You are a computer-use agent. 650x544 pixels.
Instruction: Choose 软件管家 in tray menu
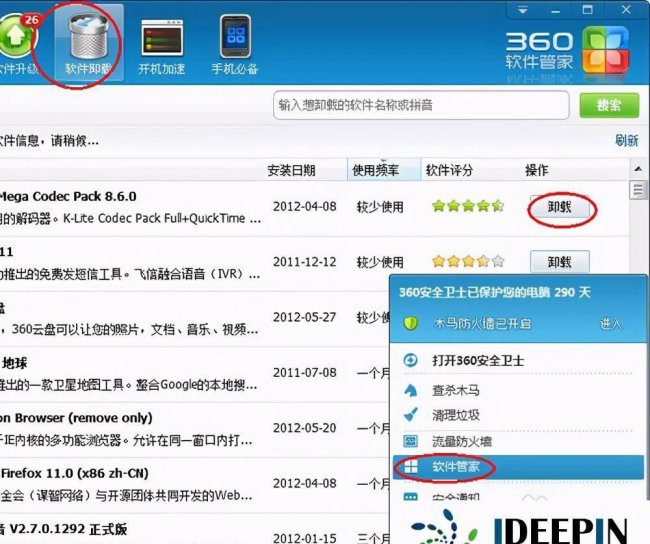pos(518,467)
